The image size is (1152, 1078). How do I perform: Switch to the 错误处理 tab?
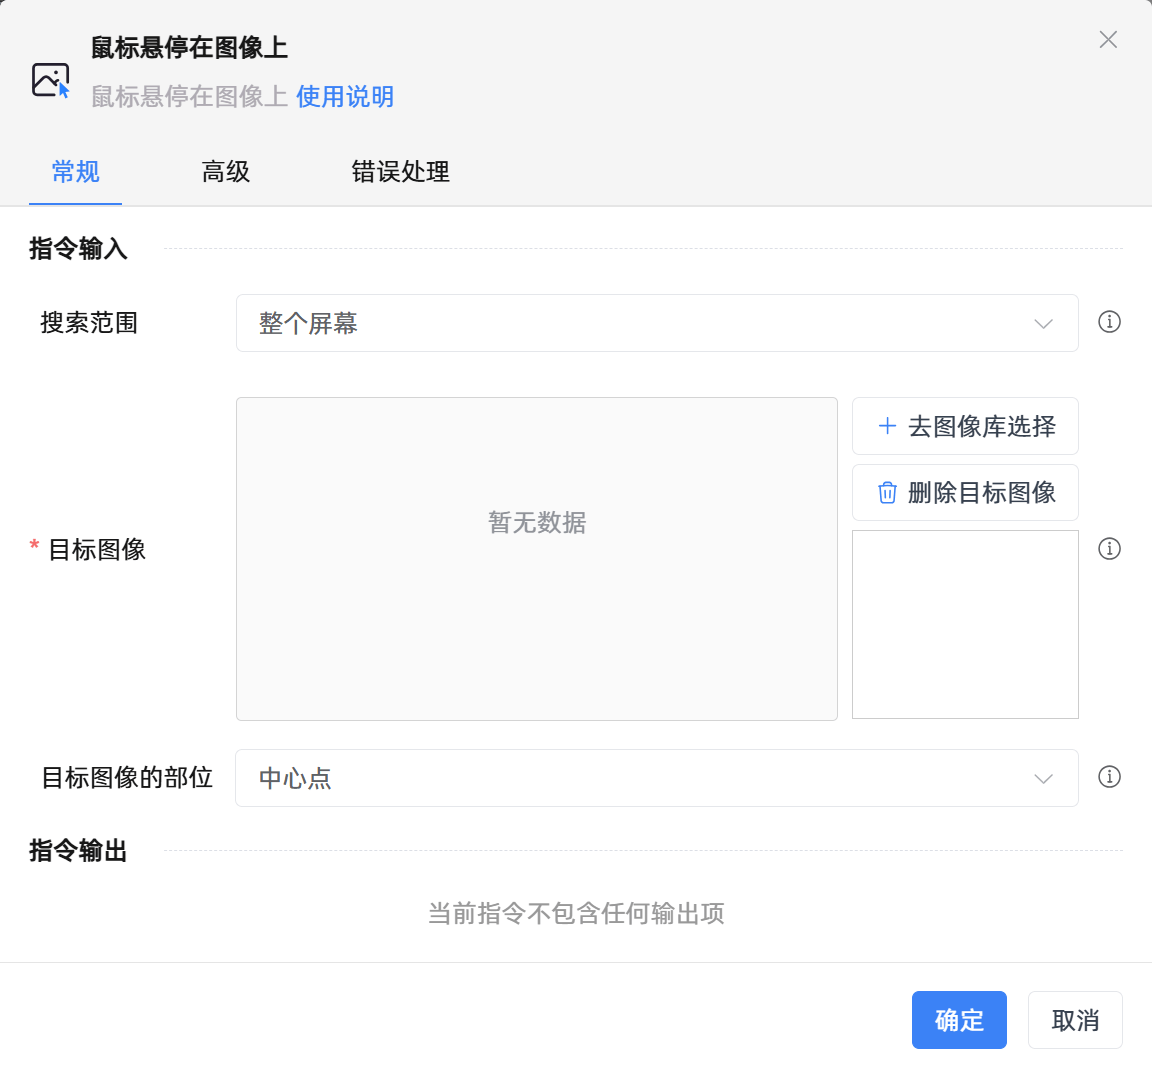tap(401, 172)
